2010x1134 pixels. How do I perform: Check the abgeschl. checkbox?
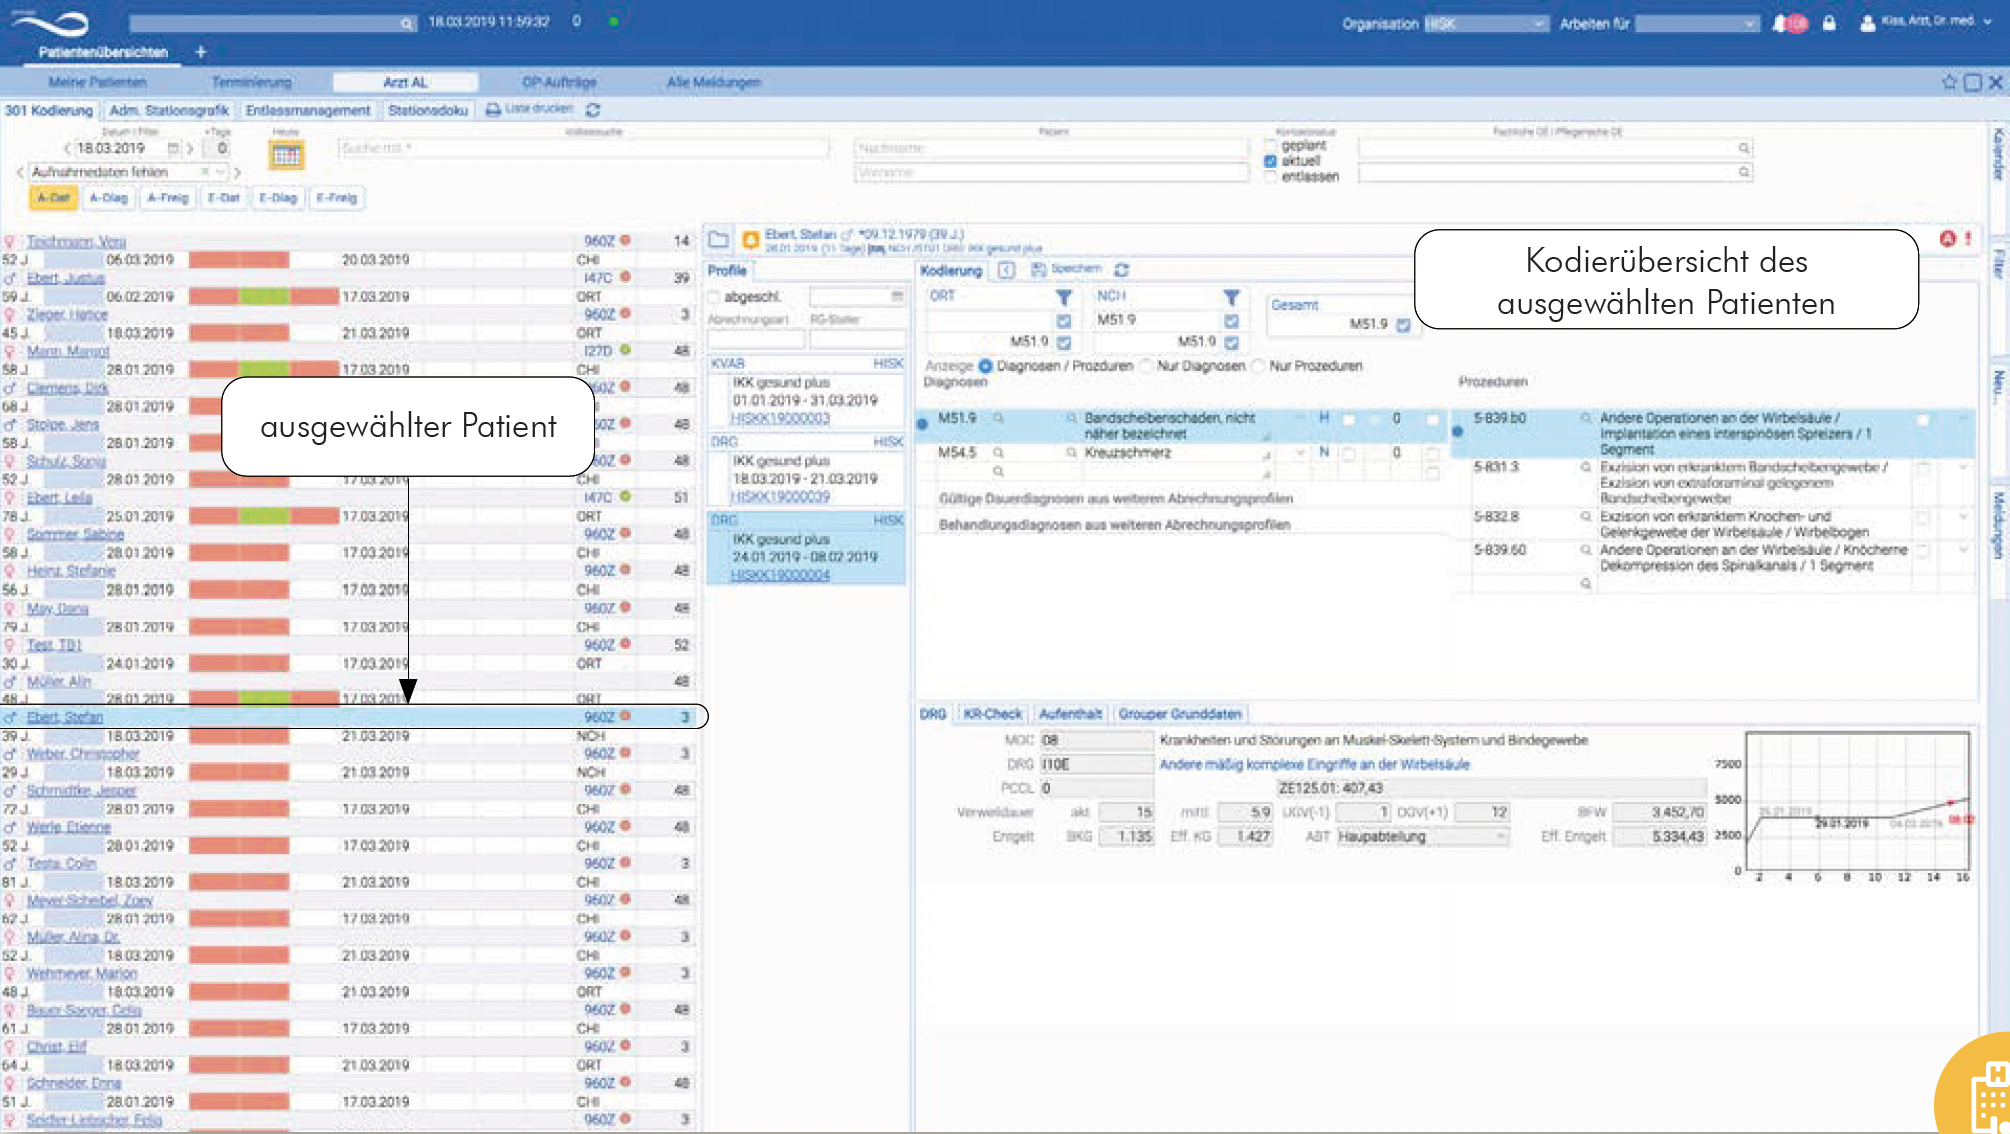(x=714, y=297)
